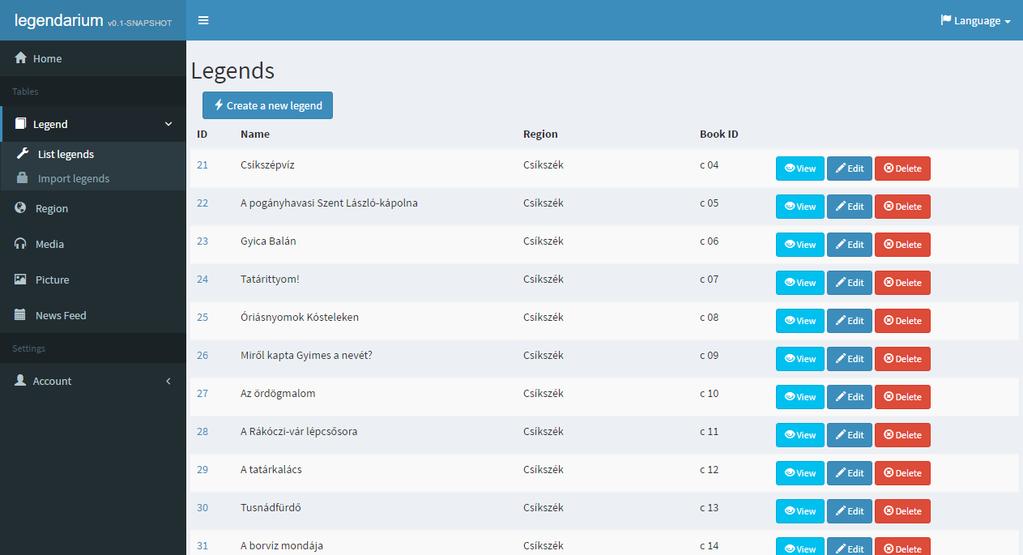Viewport: 1023px width, 555px height.
Task: View the Tatárittyom! legend
Action: click(x=800, y=282)
